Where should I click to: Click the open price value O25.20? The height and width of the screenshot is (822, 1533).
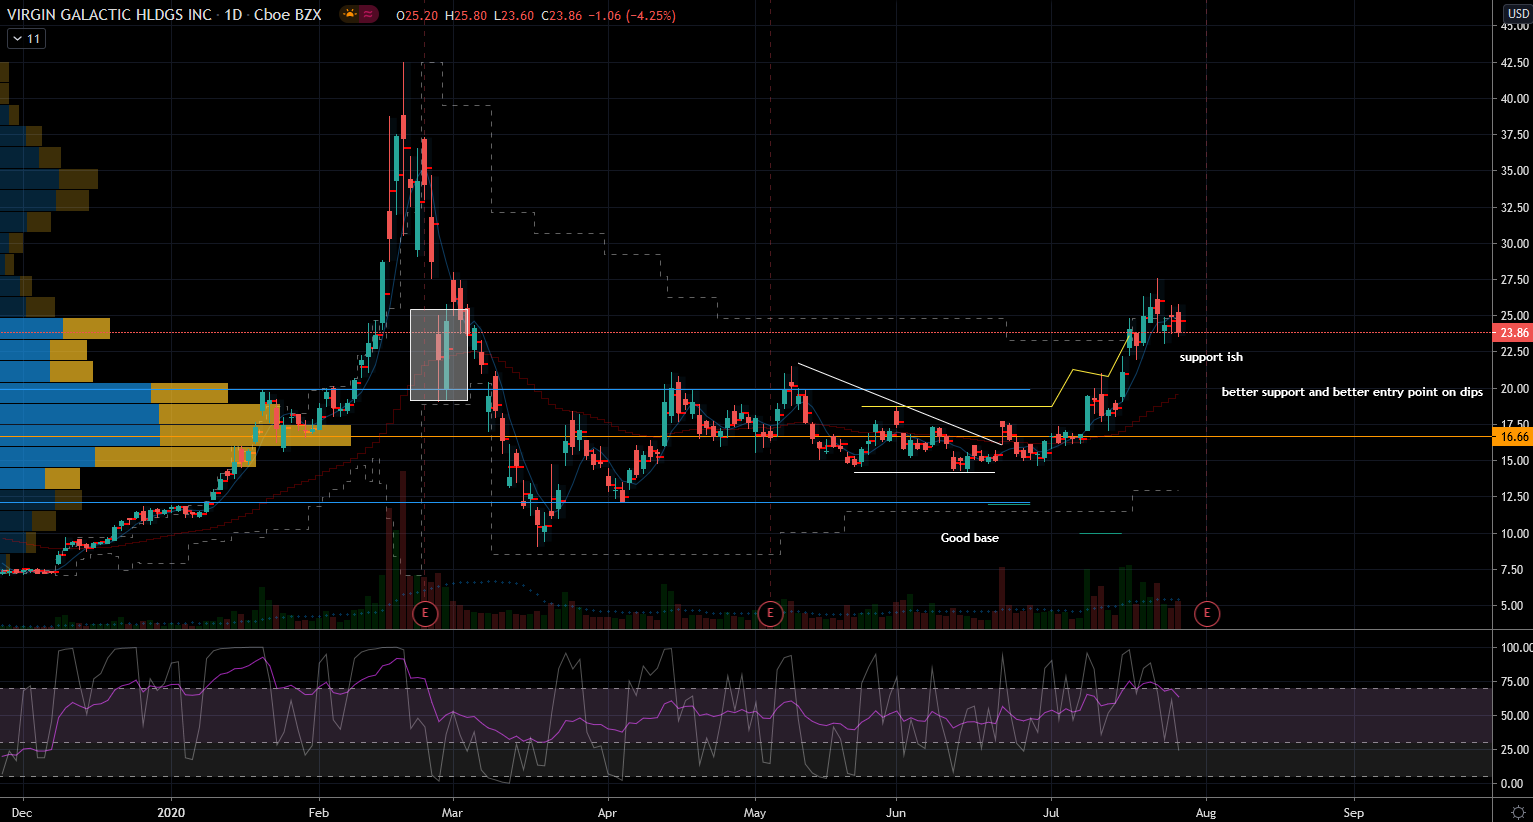point(417,16)
